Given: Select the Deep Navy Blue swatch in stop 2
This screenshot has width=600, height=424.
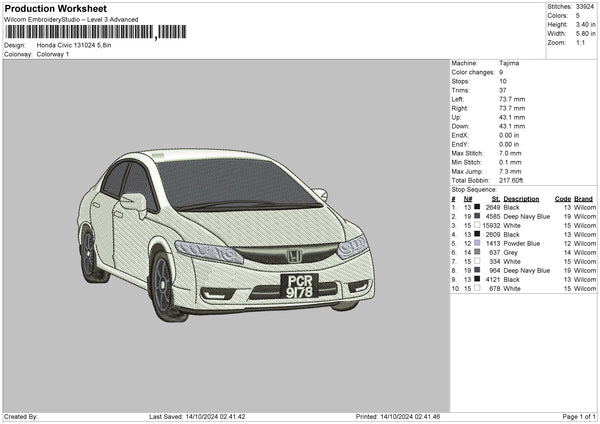Looking at the screenshot, I should pyautogui.click(x=476, y=216).
